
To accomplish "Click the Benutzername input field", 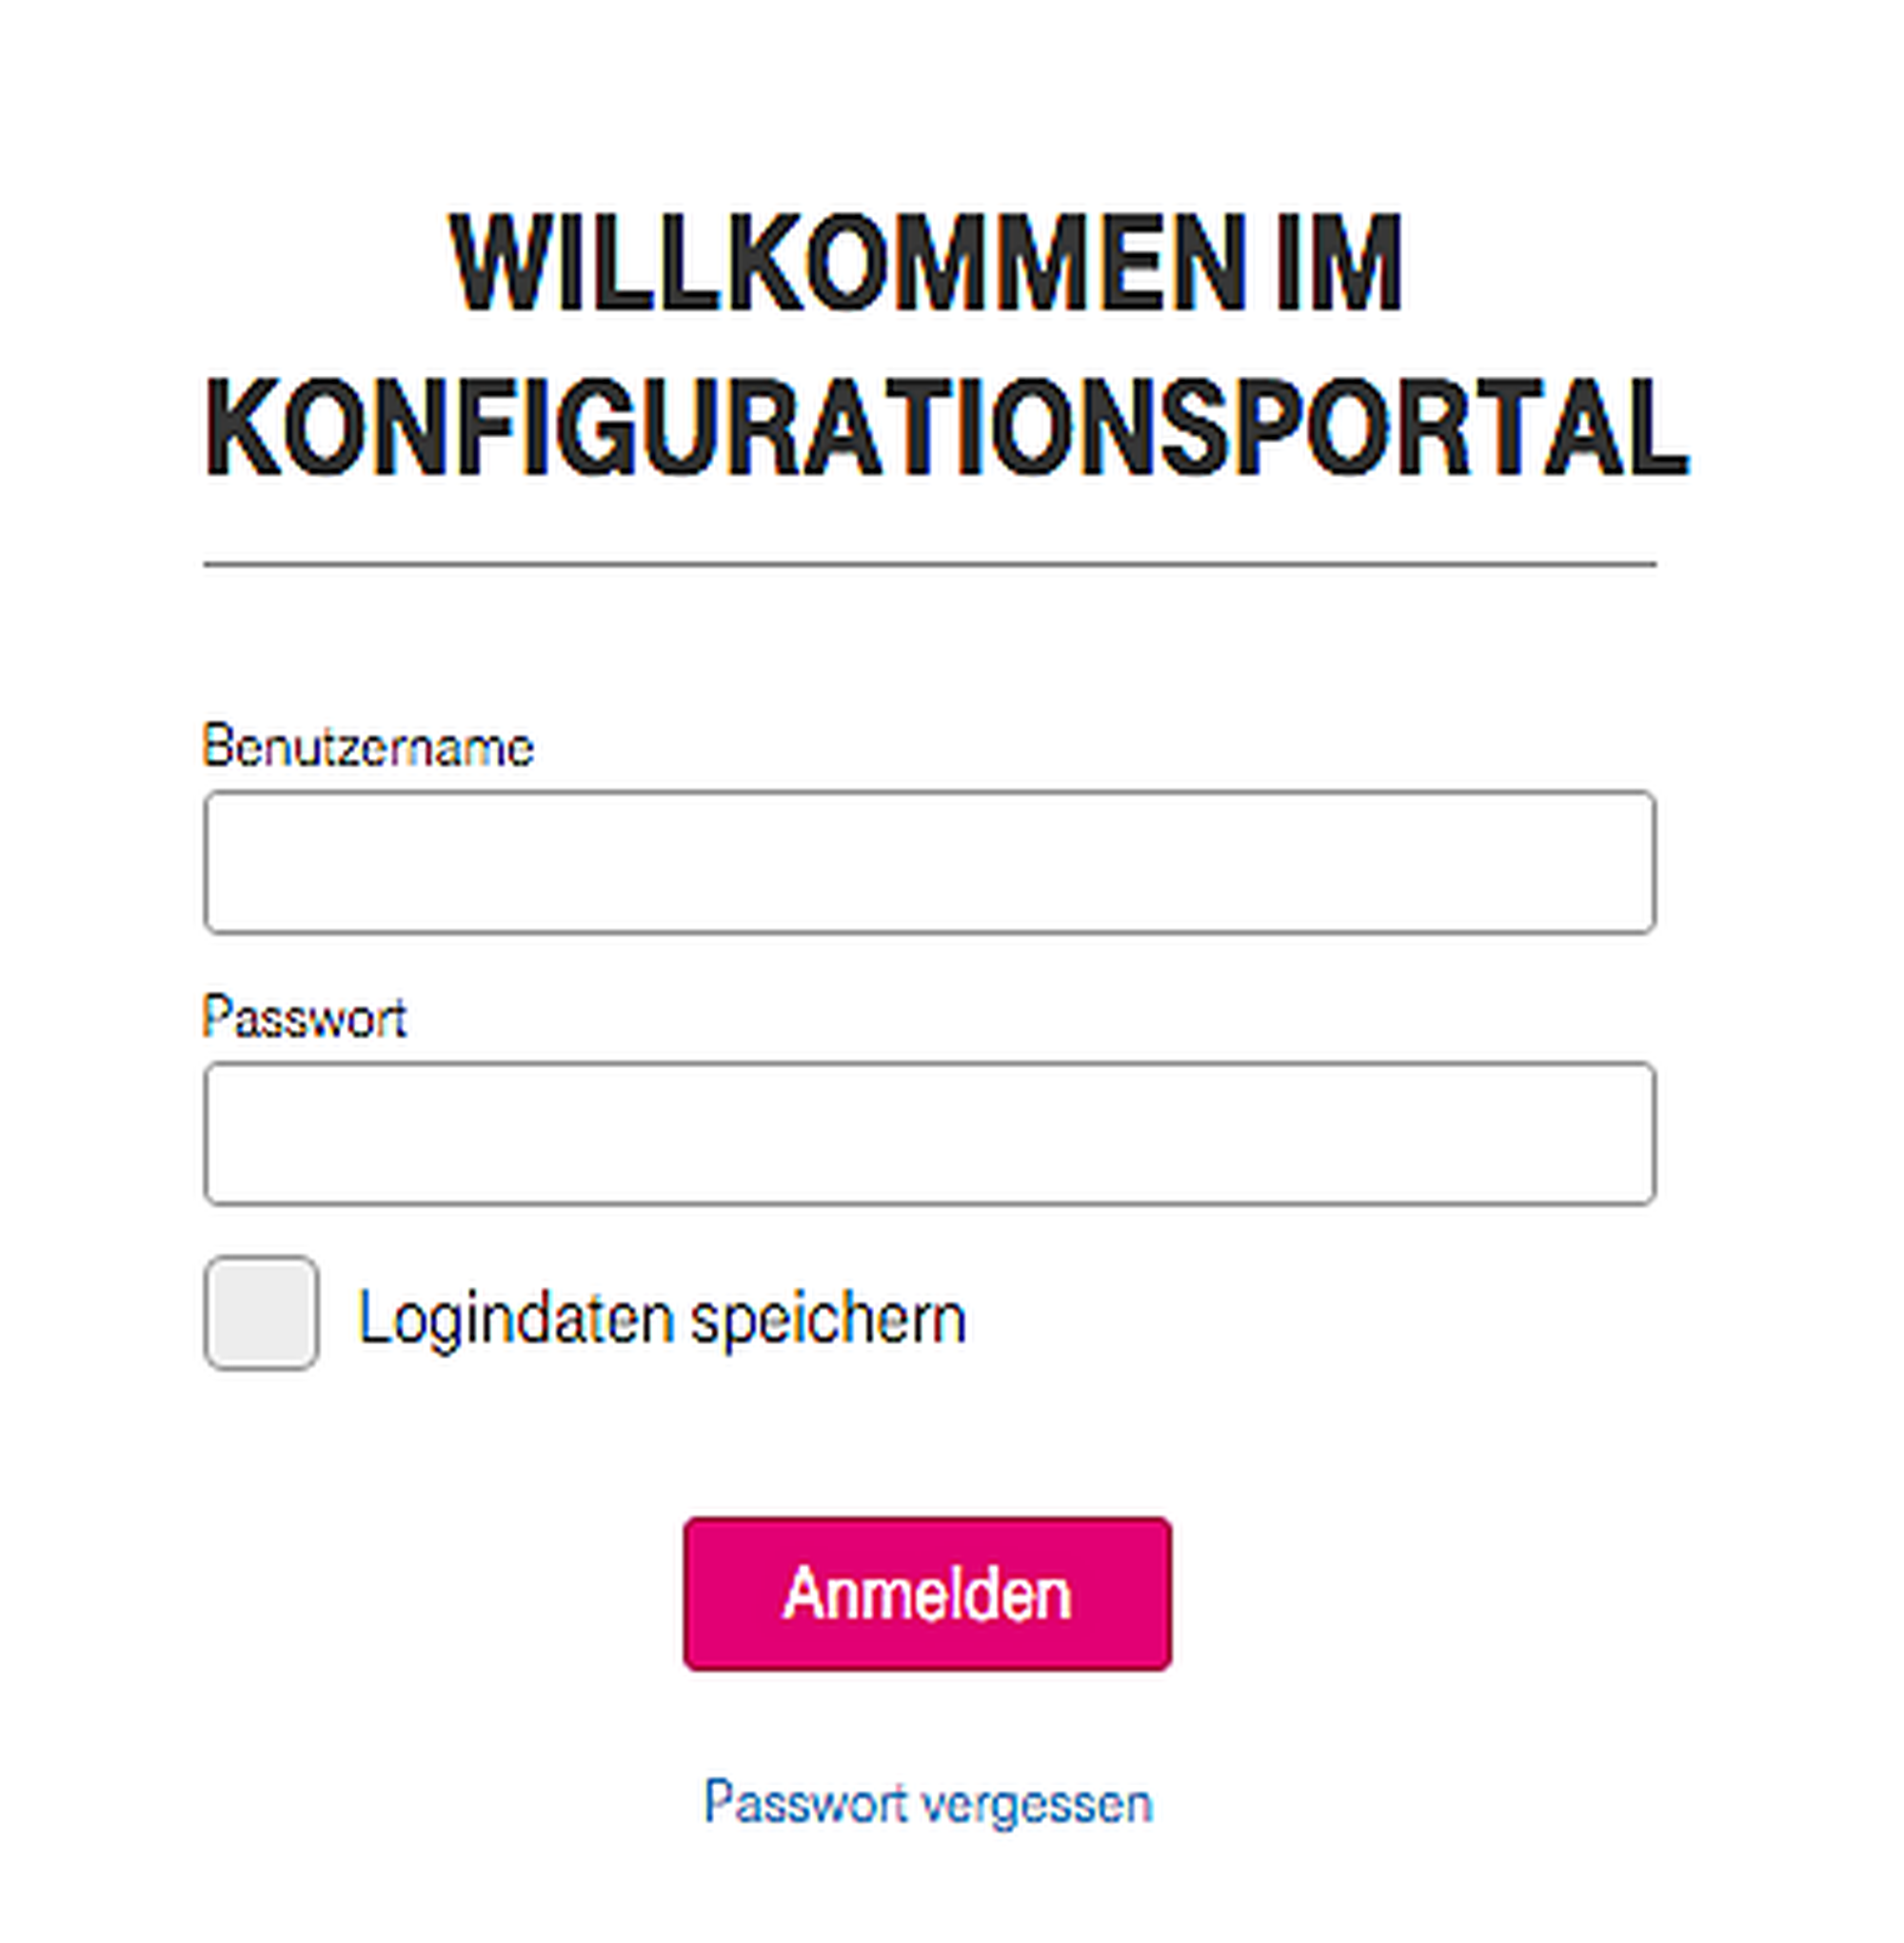I will pyautogui.click(x=929, y=862).
